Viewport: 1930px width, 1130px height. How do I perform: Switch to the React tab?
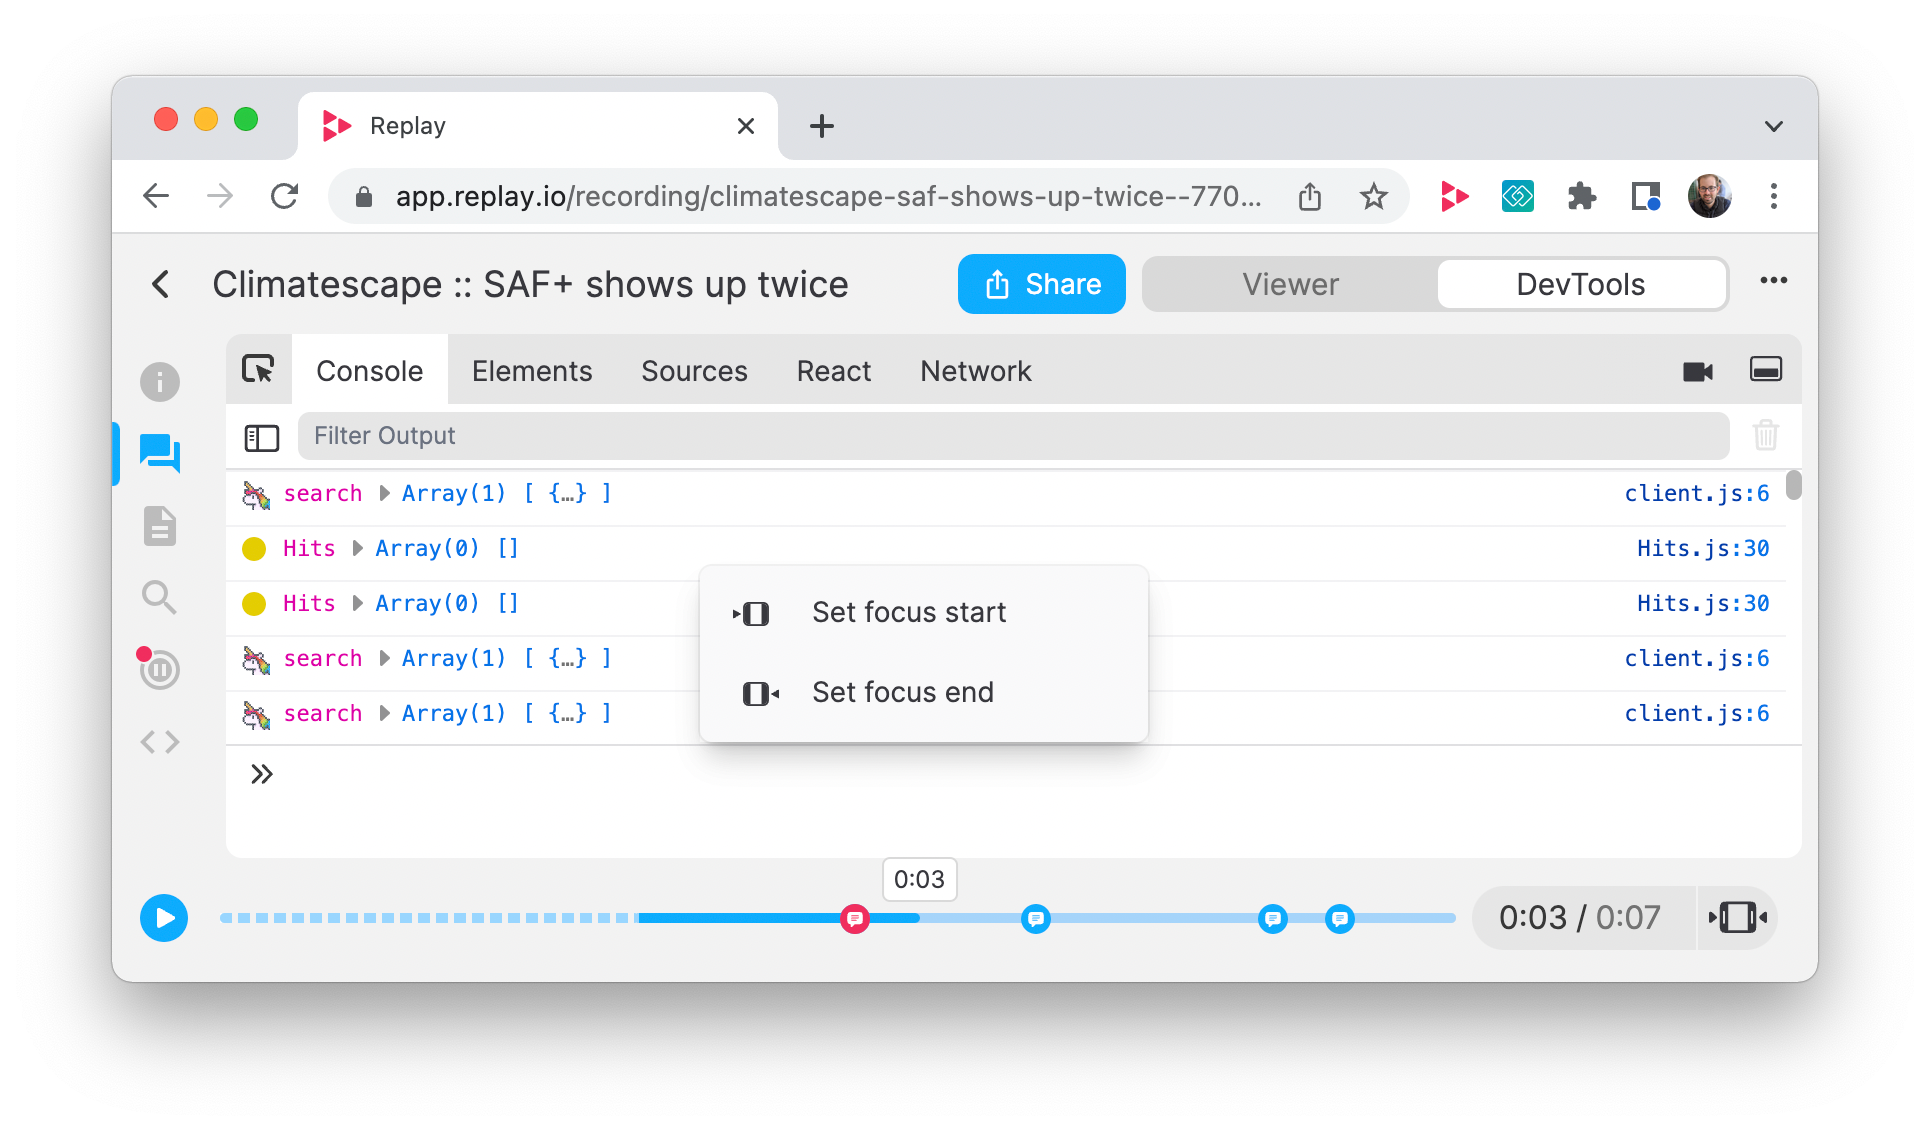click(833, 370)
